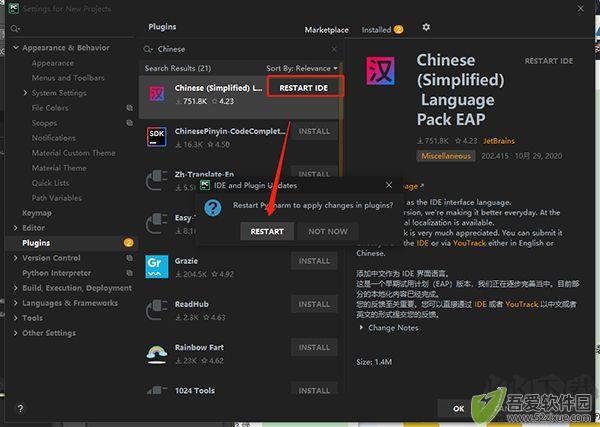Open the Sort By Relevance dropdown
The image size is (600, 427).
[302, 68]
